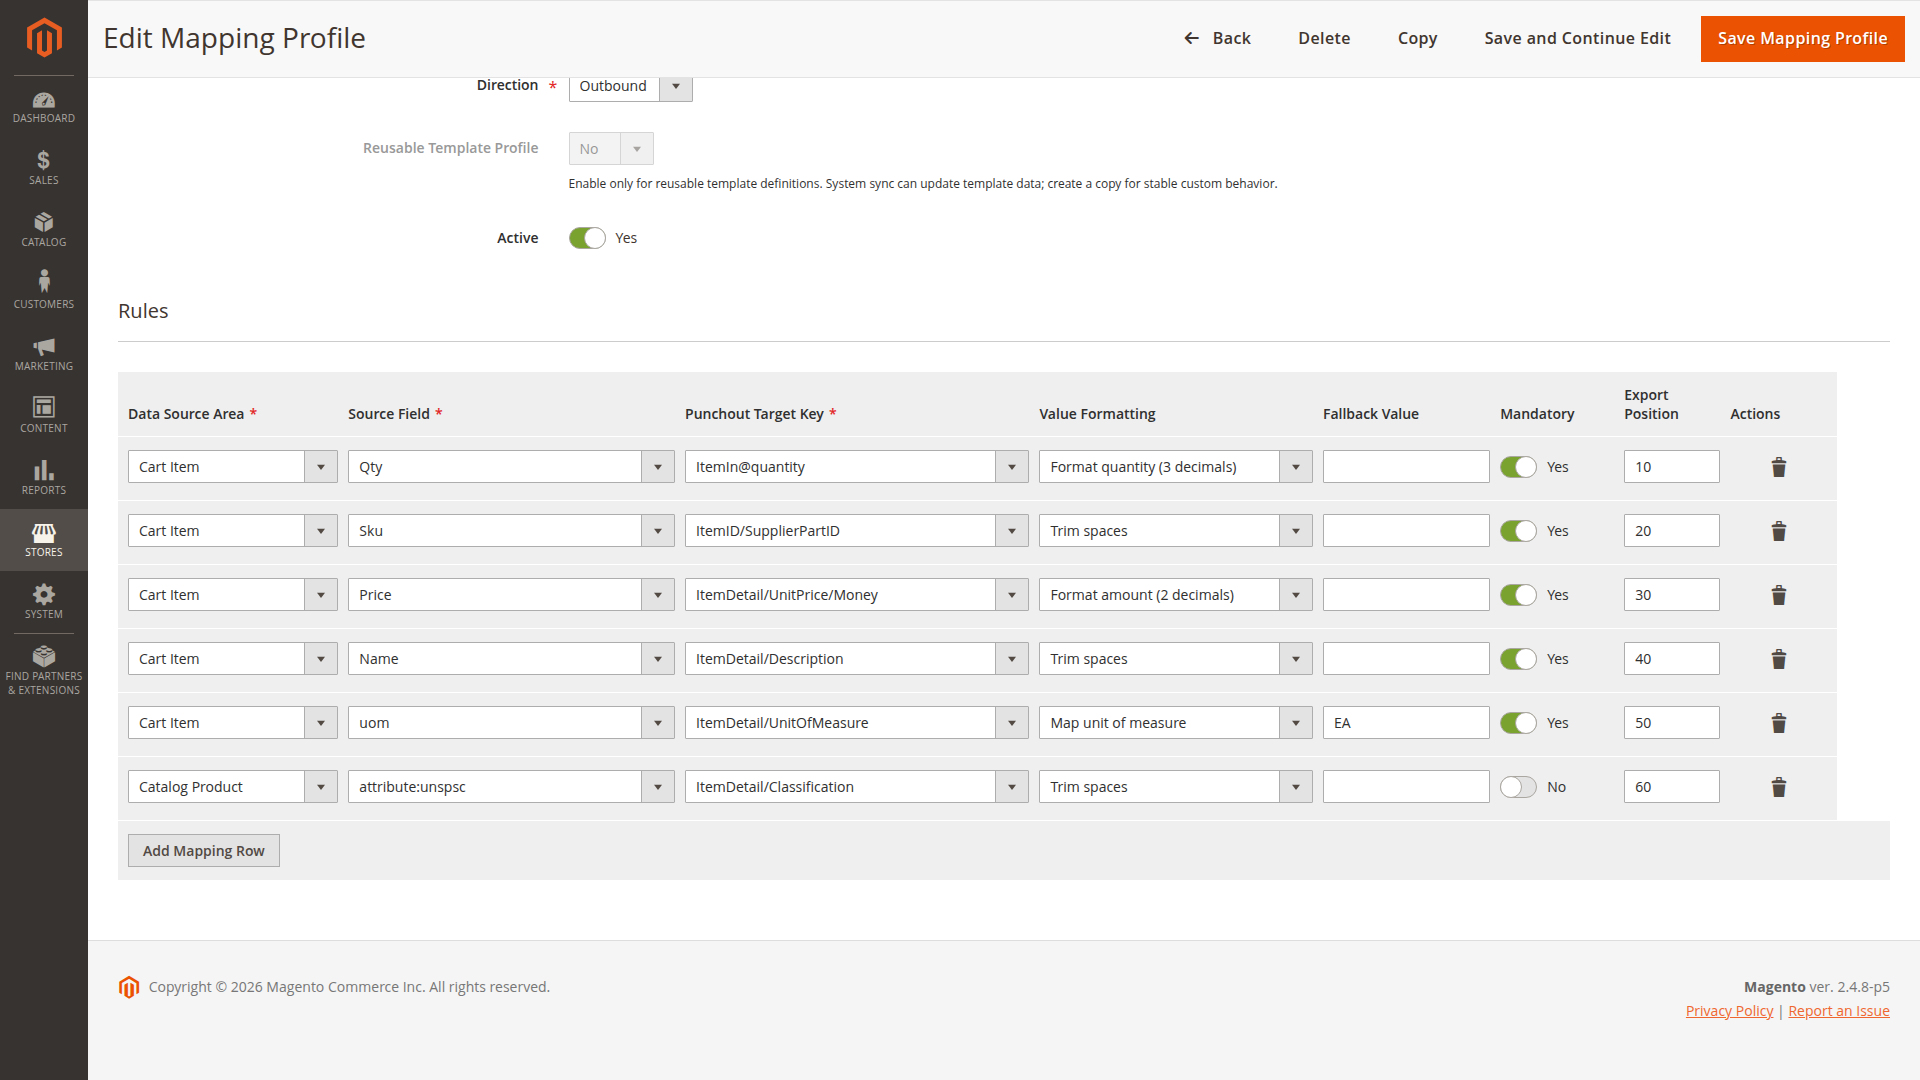The height and width of the screenshot is (1080, 1920).
Task: Open the Report an Issue link
Action: click(x=1839, y=1011)
